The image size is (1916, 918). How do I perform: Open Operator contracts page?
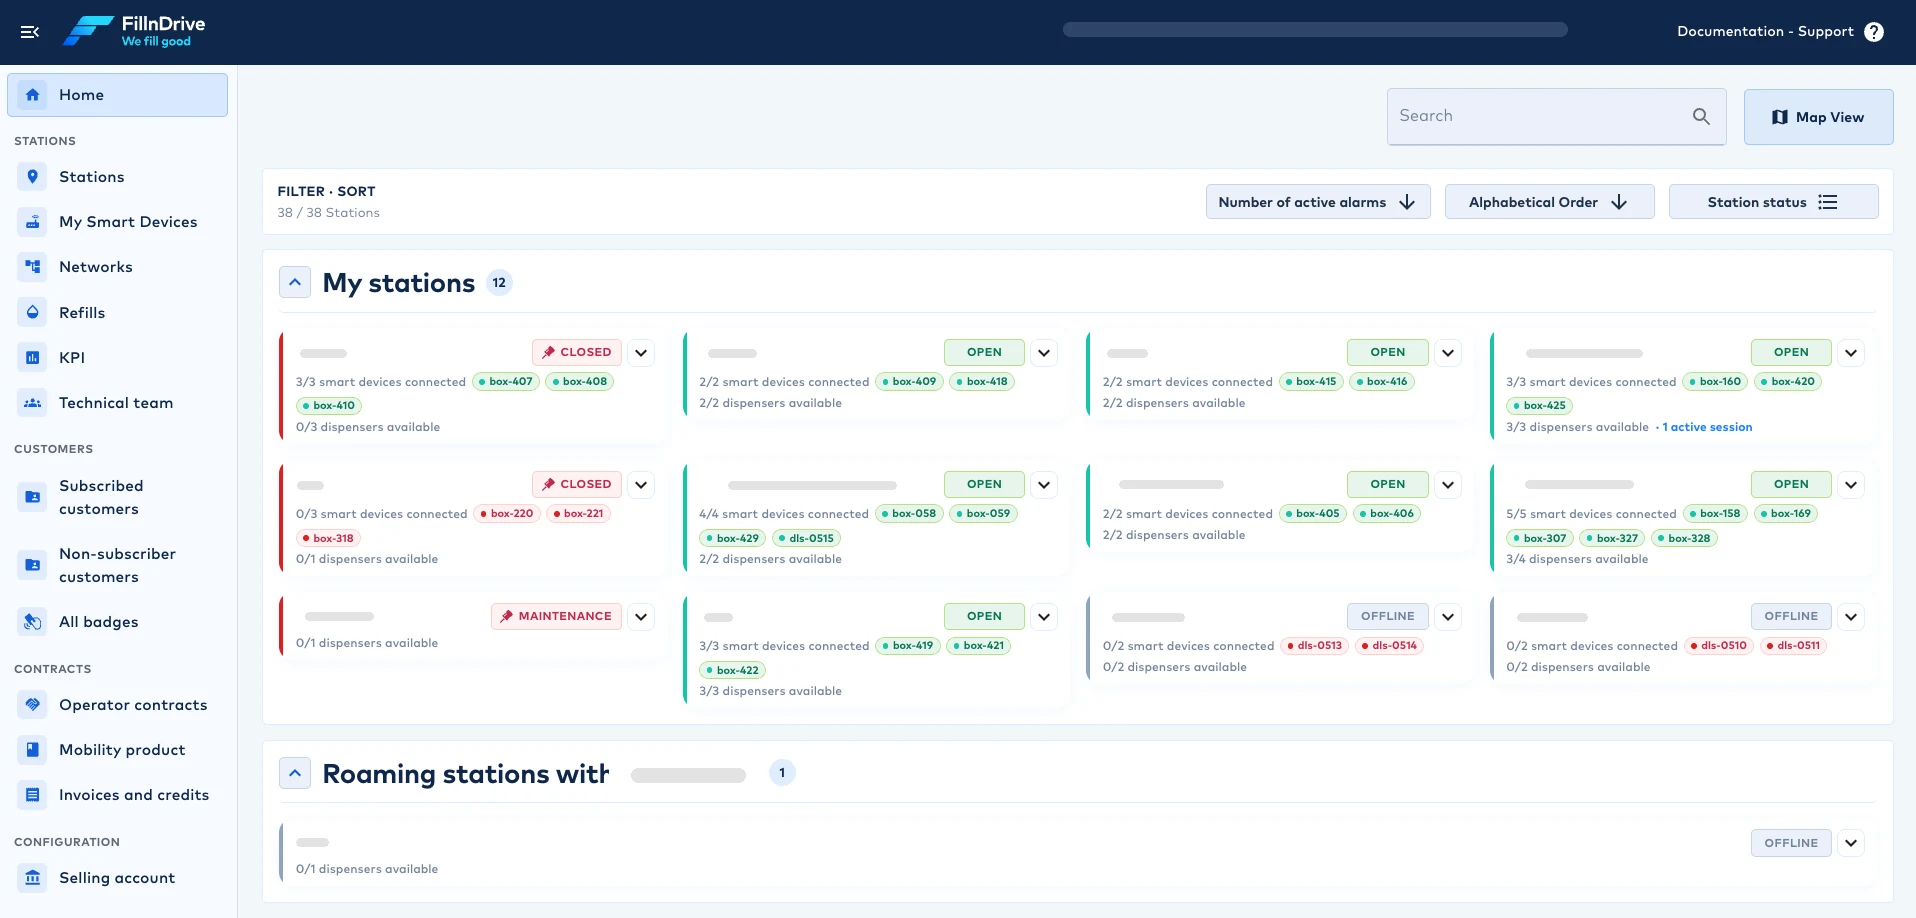pos(117,704)
